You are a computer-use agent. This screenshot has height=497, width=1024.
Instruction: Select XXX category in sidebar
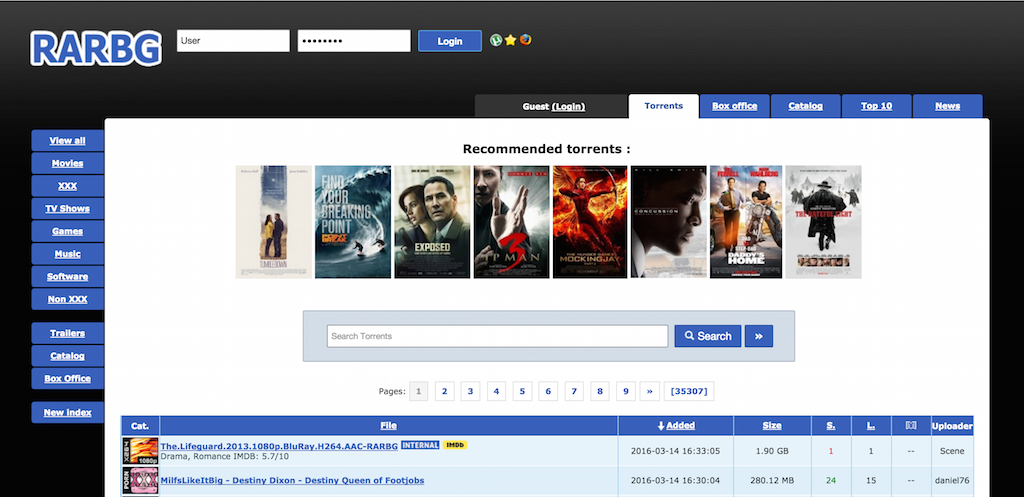[67, 185]
